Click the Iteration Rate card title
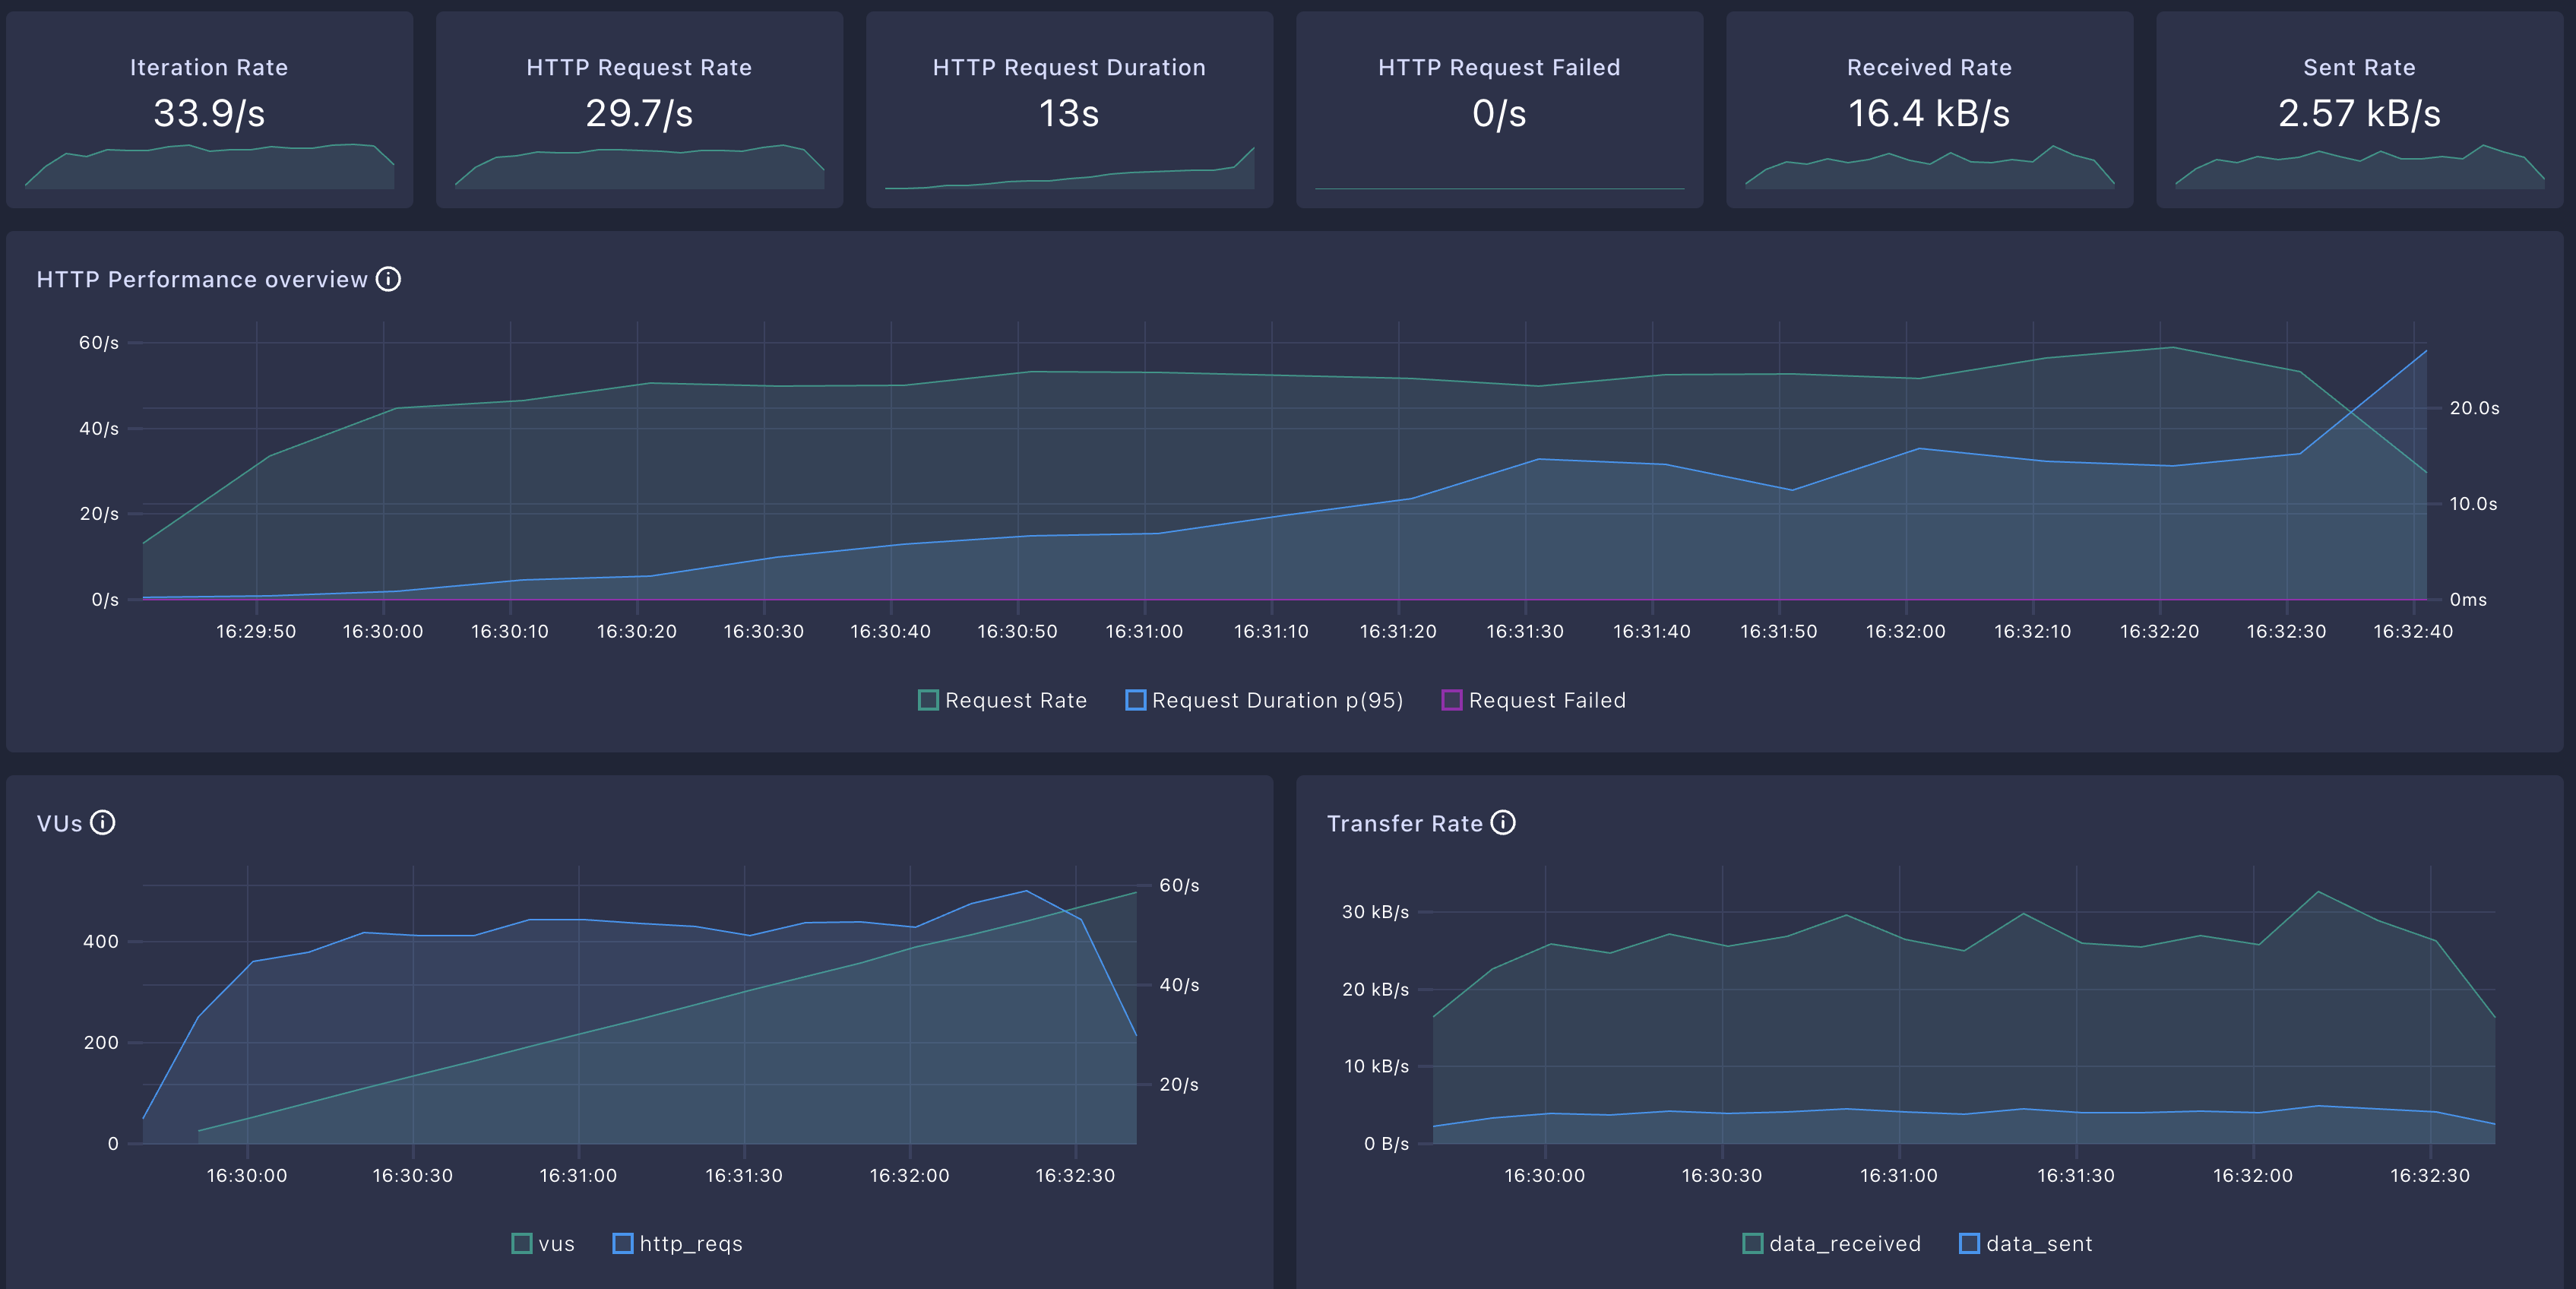 (209, 67)
